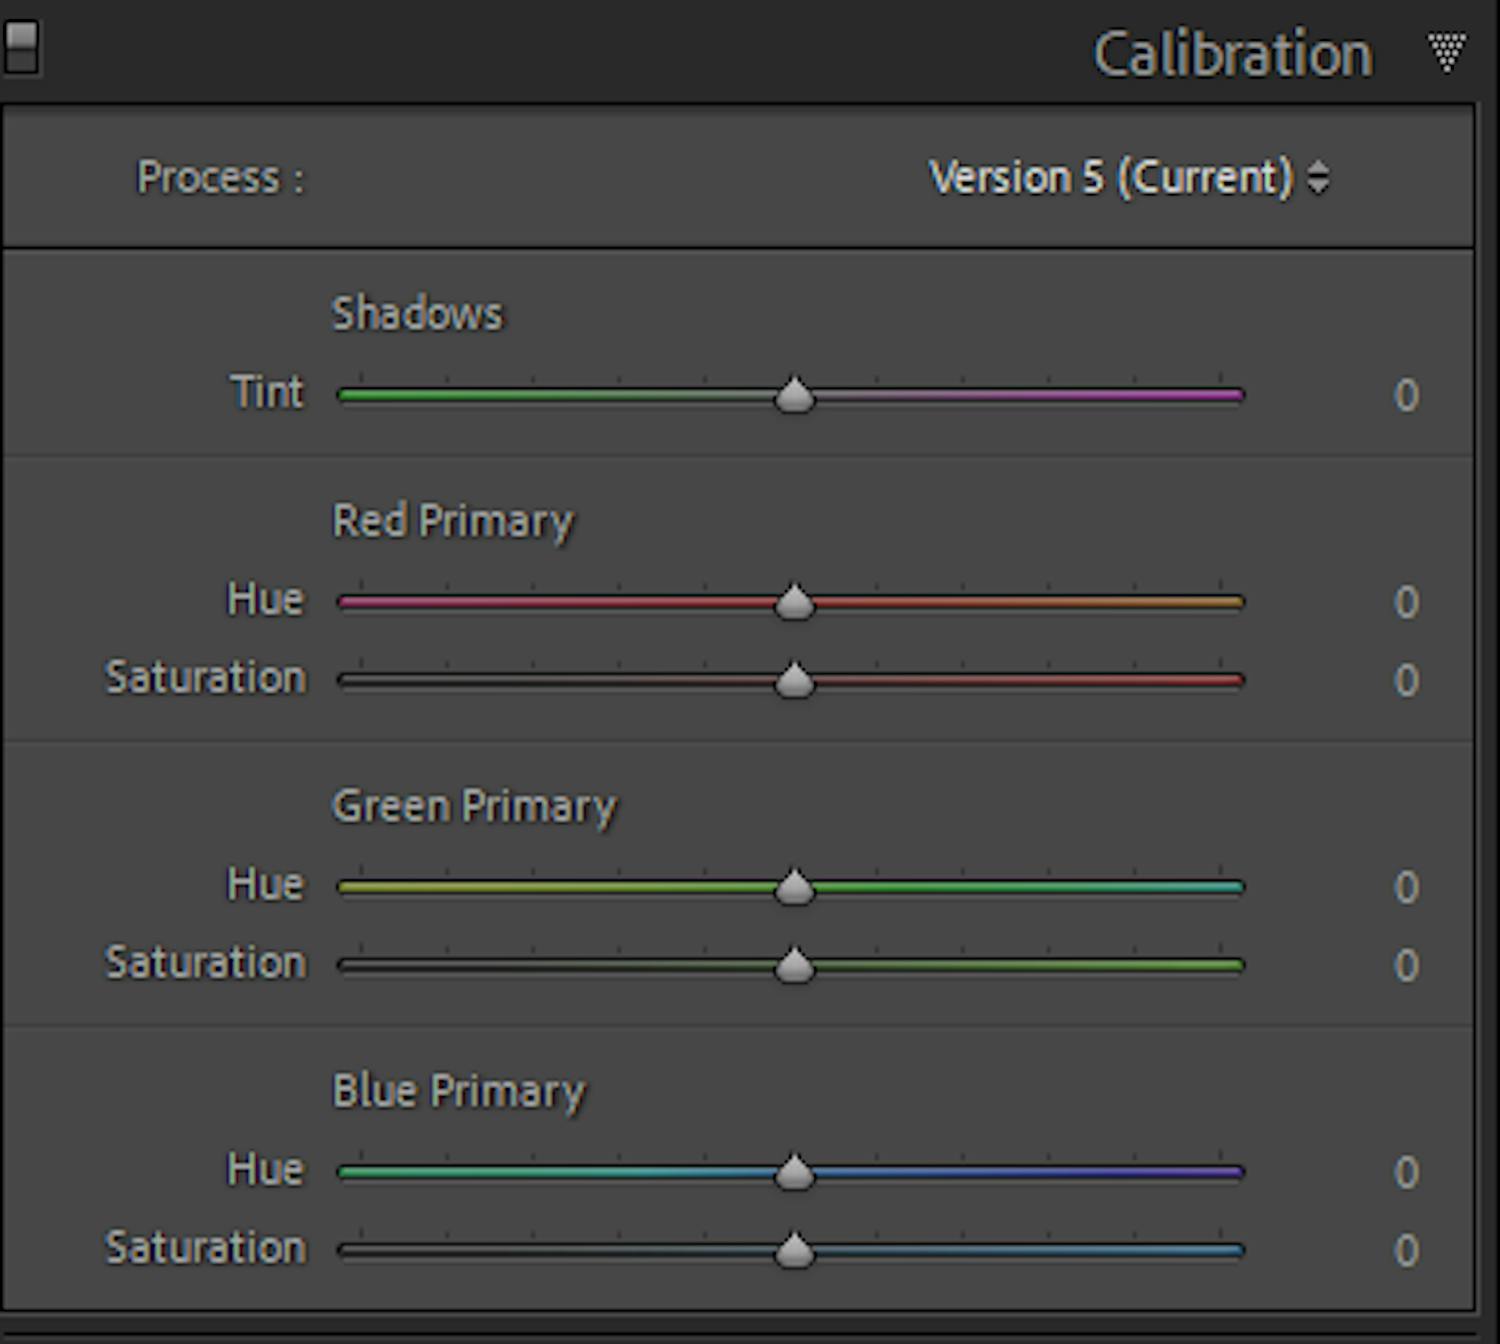The width and height of the screenshot is (1500, 1344).
Task: Click the Blue Primary Saturation slider handle
Action: (x=795, y=1250)
